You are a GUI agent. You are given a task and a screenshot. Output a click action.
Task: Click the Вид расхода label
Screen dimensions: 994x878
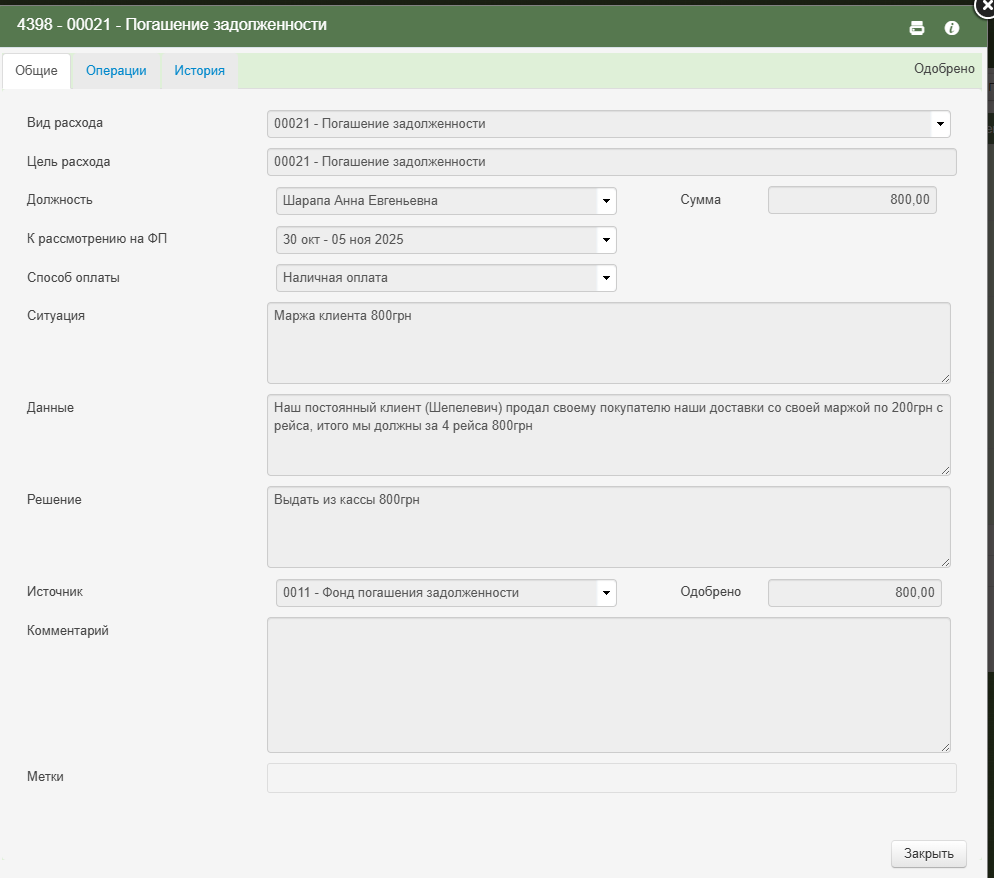click(x=65, y=123)
